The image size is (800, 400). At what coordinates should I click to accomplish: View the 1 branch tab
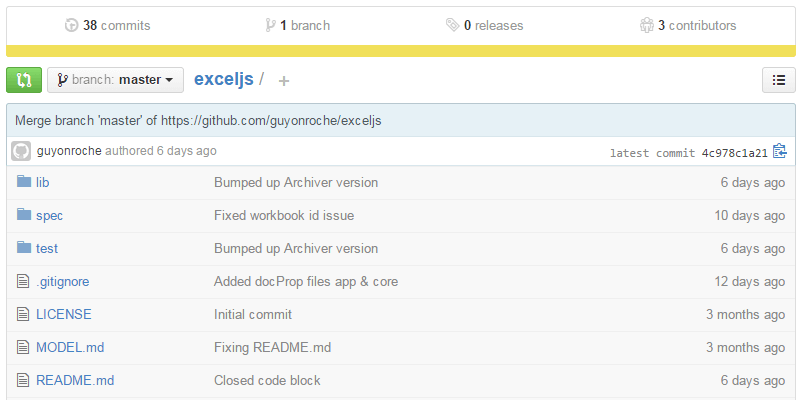(297, 25)
